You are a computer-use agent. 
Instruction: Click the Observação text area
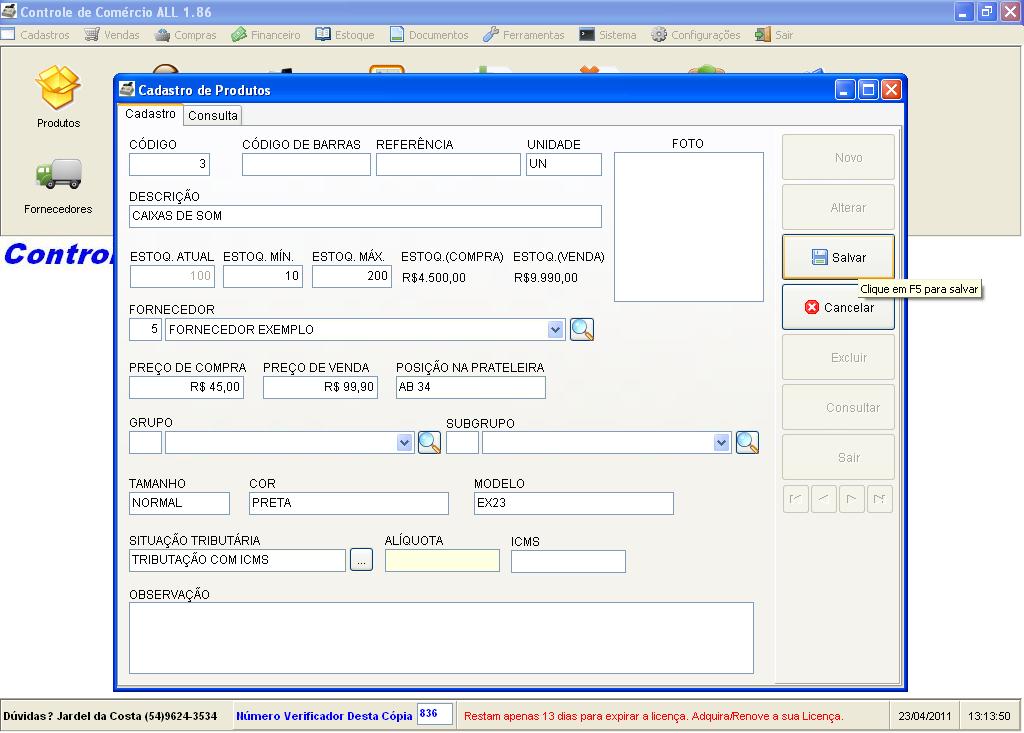coord(441,638)
